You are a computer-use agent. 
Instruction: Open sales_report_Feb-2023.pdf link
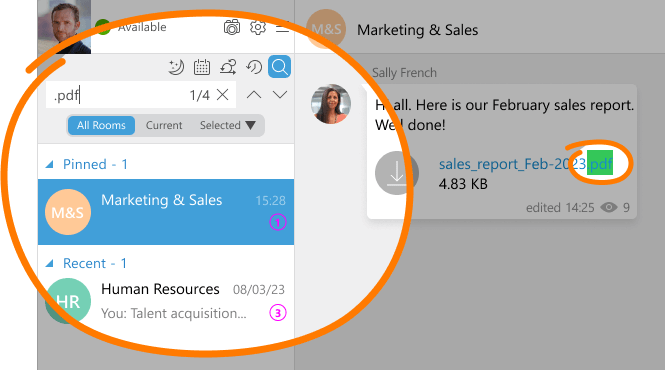coord(526,164)
